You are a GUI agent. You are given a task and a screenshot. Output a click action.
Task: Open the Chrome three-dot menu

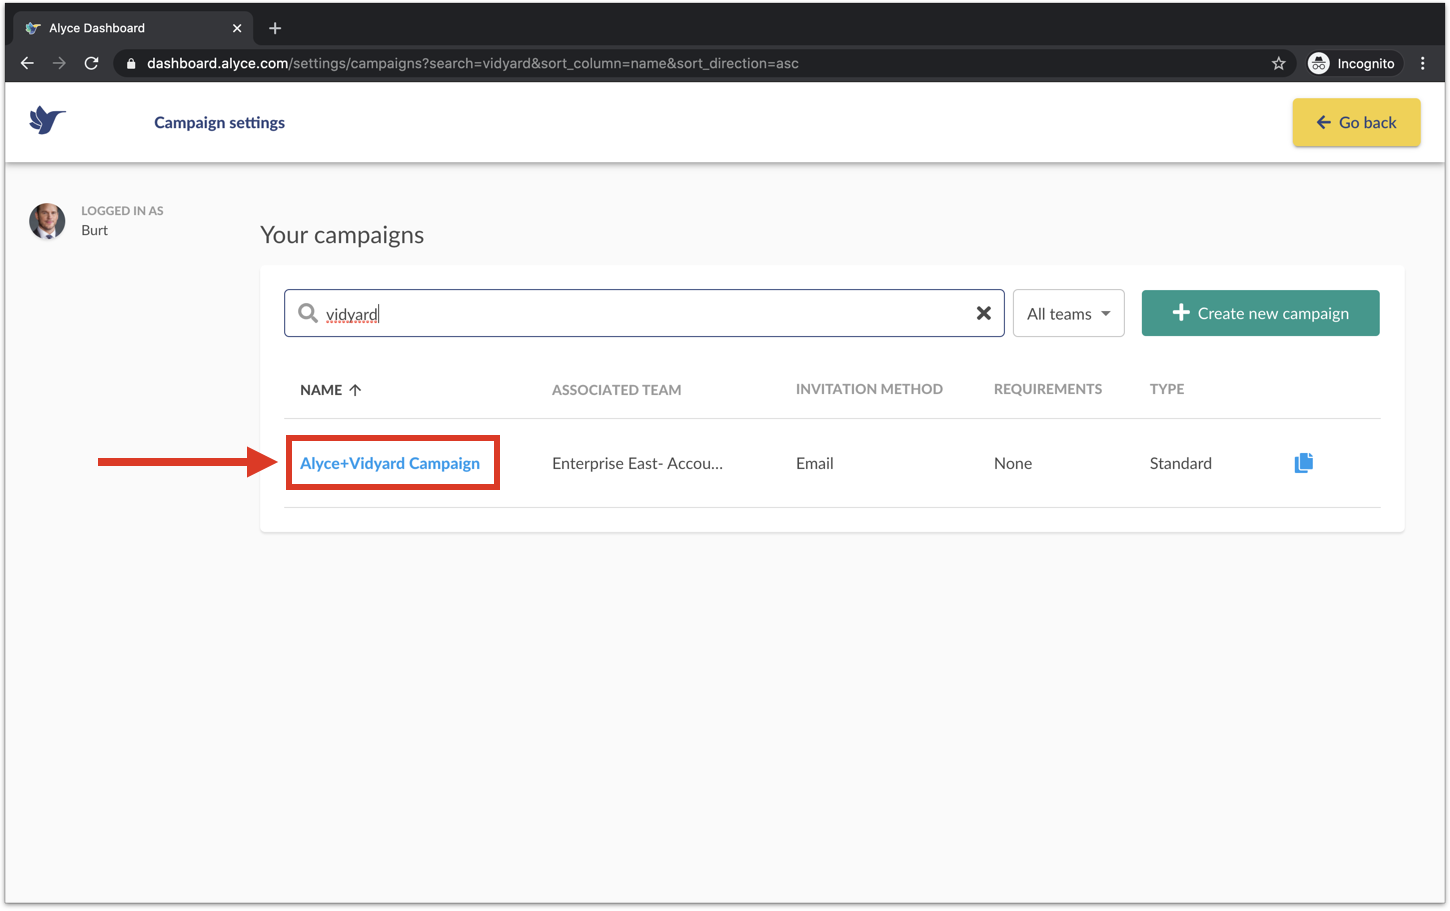[1422, 63]
